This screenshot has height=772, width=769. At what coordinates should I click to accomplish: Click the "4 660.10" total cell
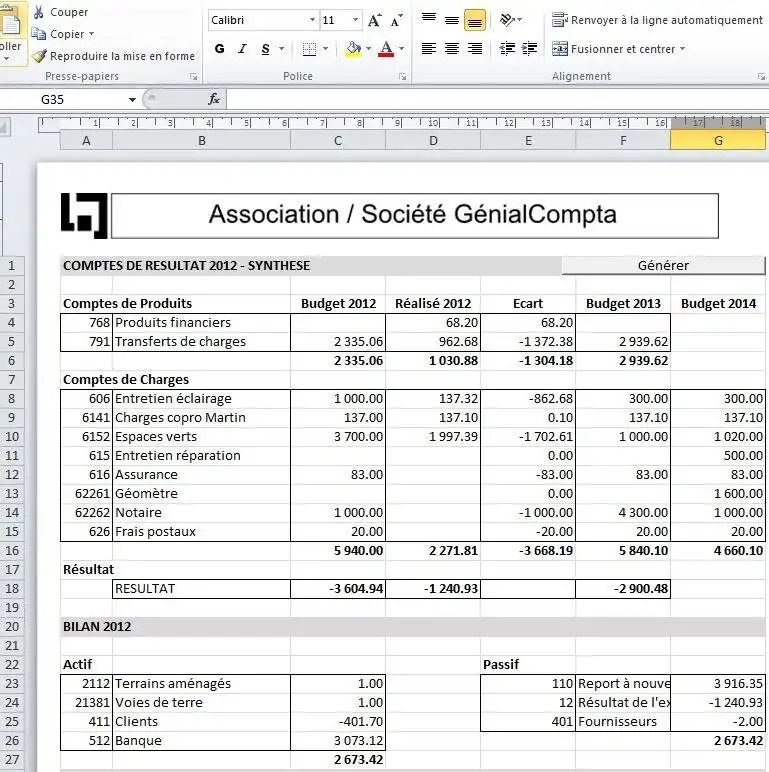(718, 551)
